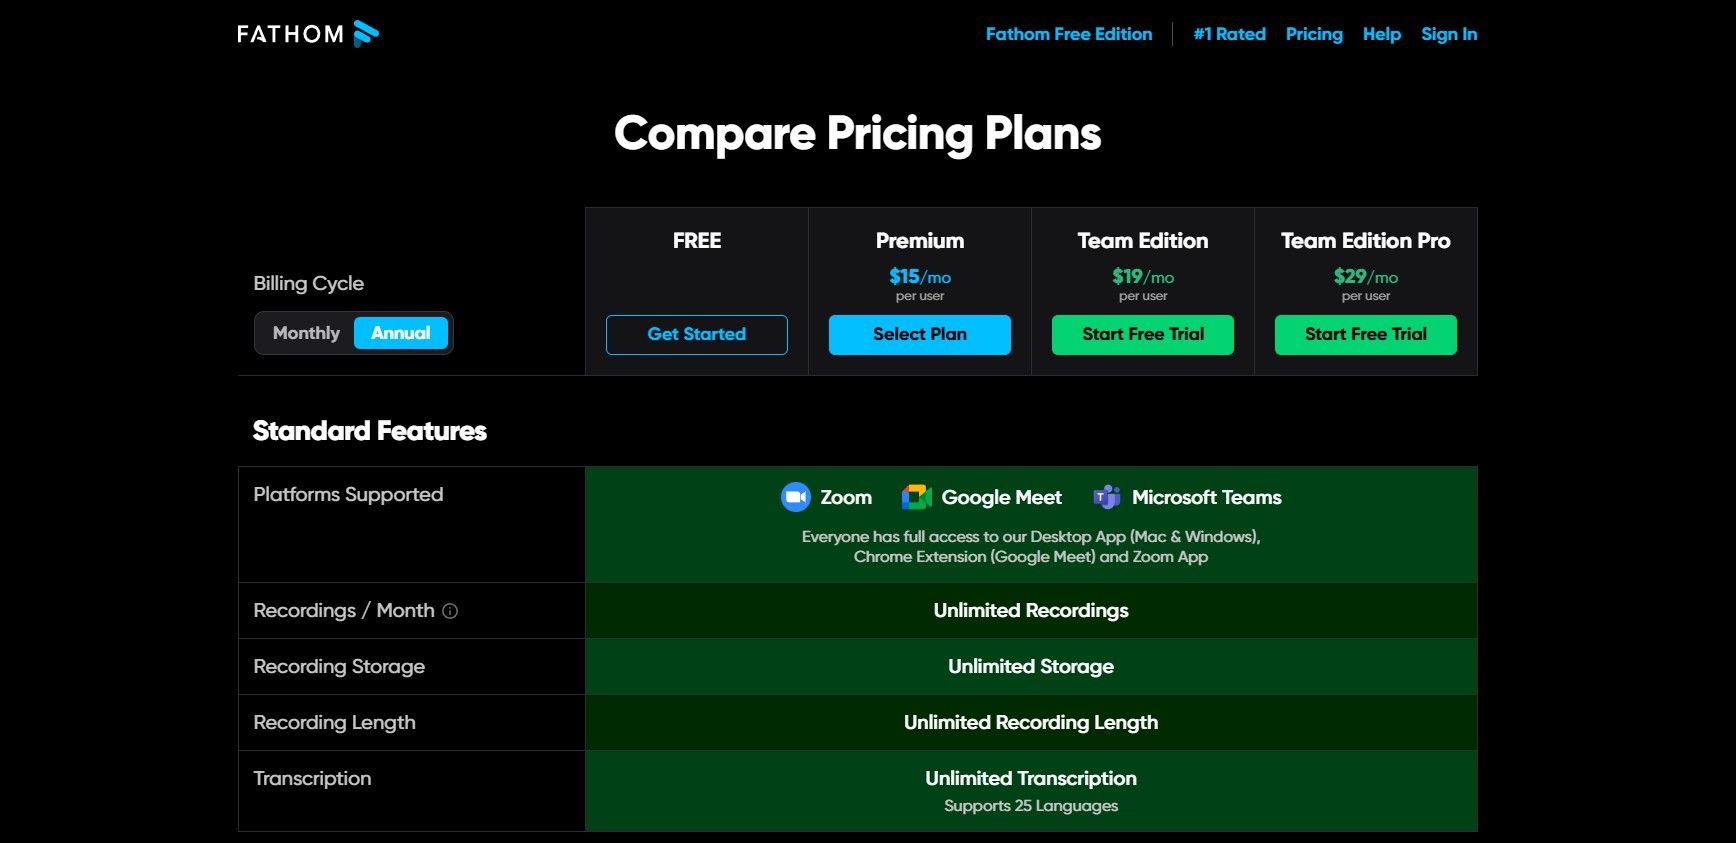Click the Fathom logo icon
Image resolution: width=1736 pixels, height=843 pixels.
pyautogui.click(x=366, y=34)
